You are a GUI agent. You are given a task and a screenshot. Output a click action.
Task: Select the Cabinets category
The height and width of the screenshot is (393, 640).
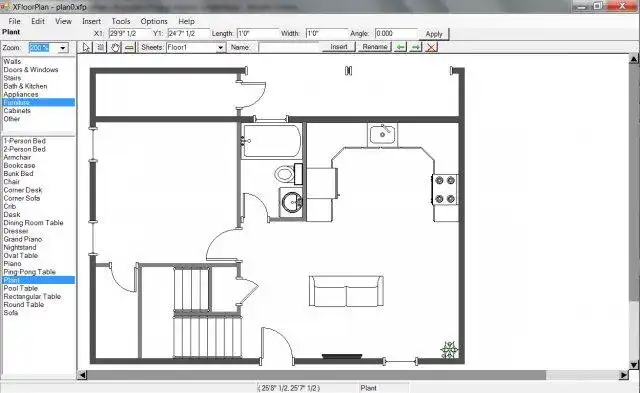pos(17,111)
